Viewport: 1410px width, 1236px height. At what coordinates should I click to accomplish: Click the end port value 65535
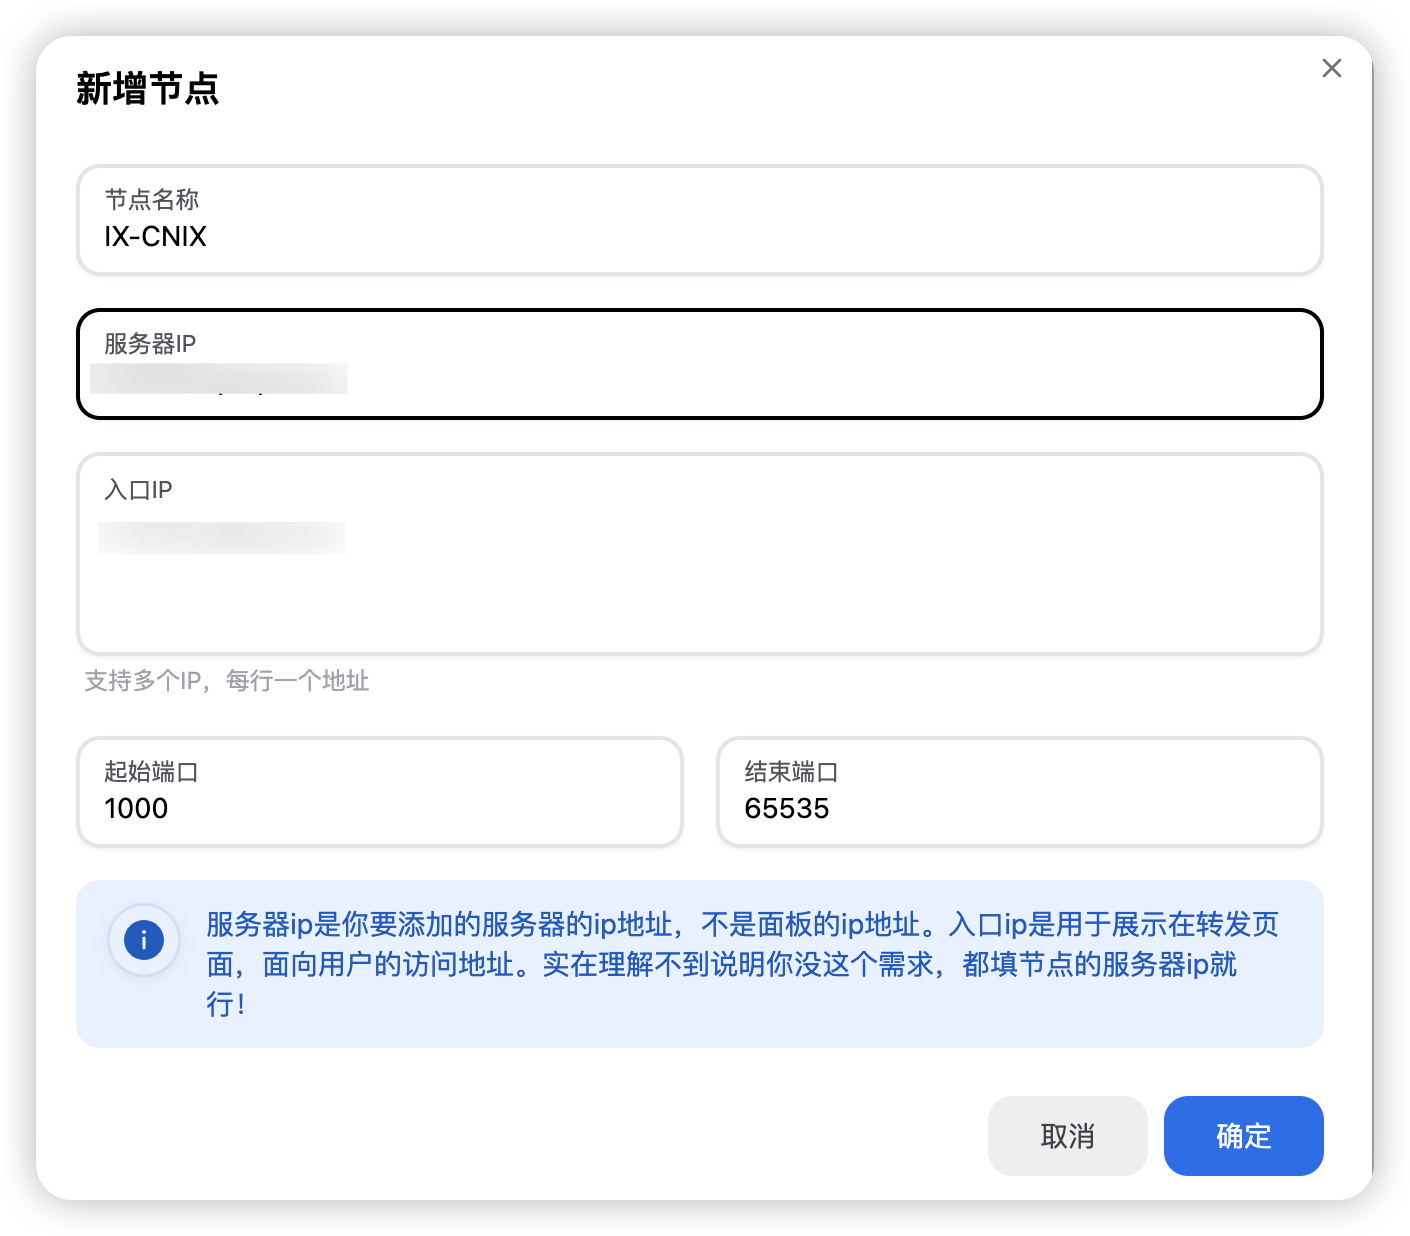tap(787, 809)
